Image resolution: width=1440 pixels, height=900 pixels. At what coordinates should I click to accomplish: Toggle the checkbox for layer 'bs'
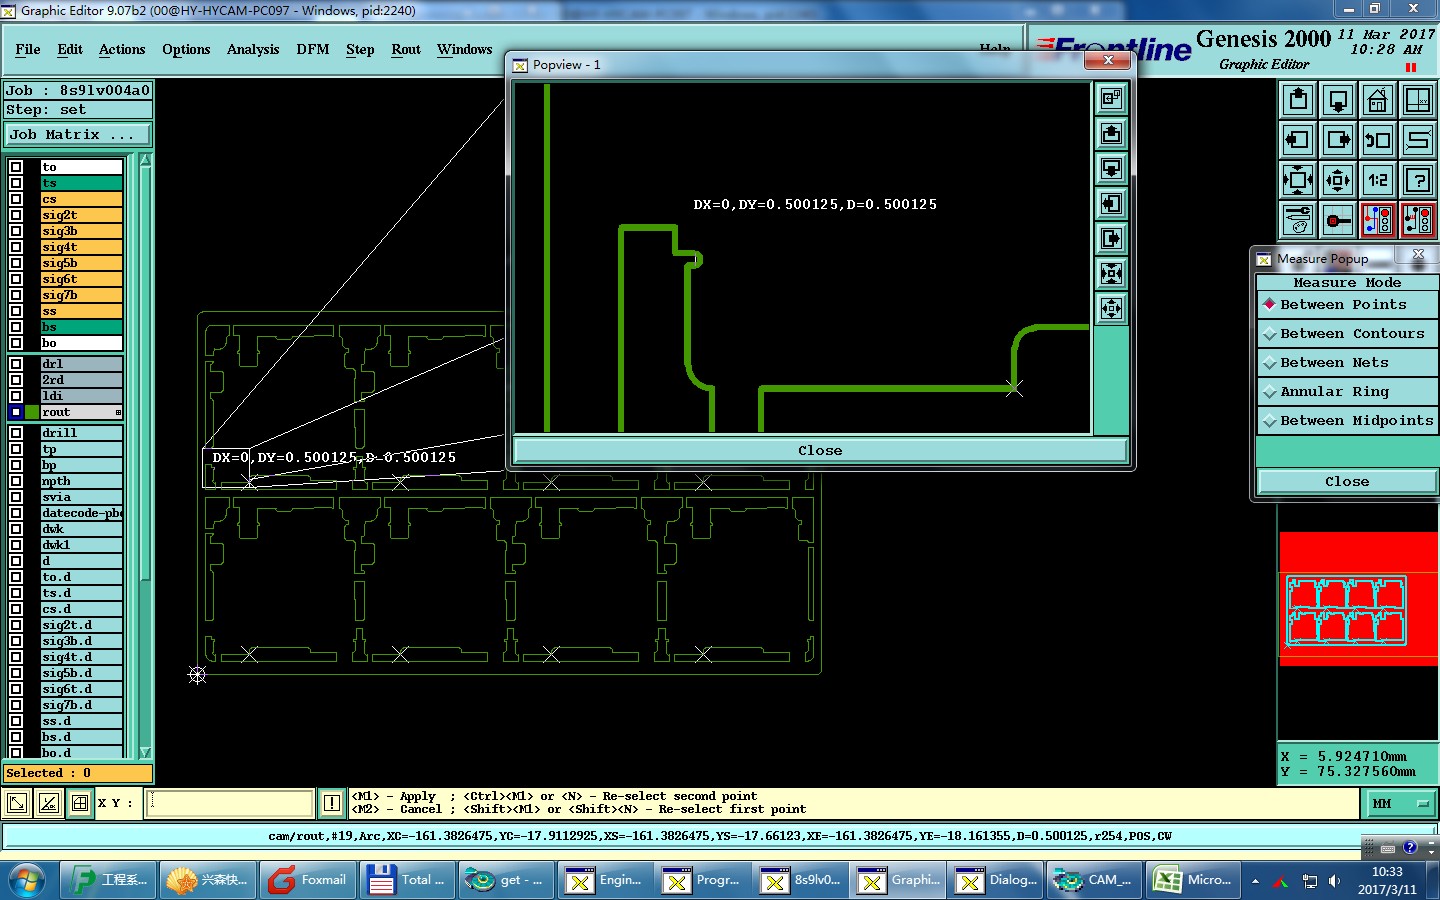coord(16,327)
